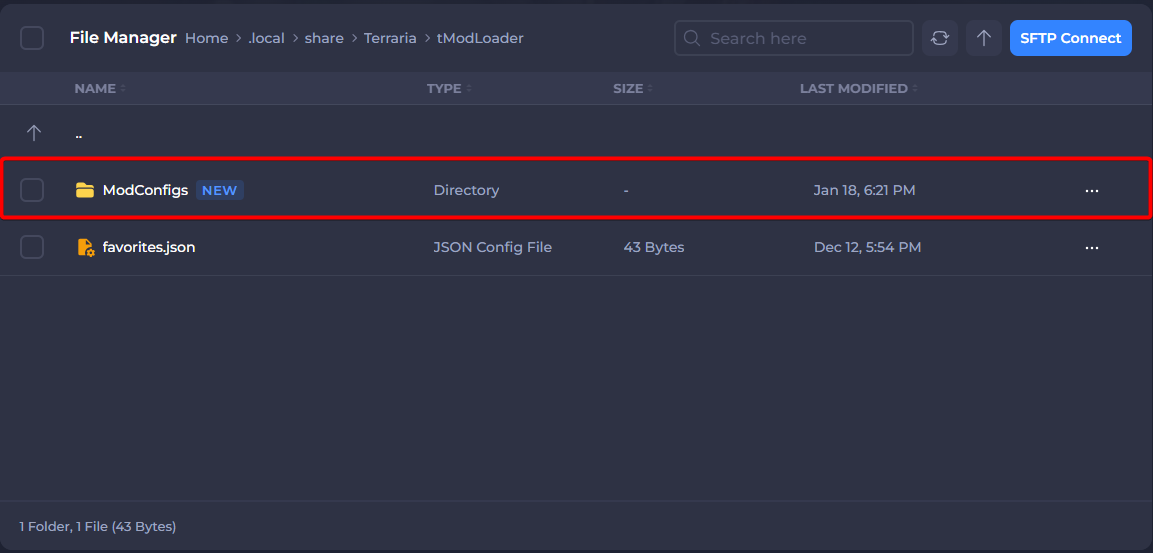
Task: Sort files by Last Modified column
Action: 854,89
